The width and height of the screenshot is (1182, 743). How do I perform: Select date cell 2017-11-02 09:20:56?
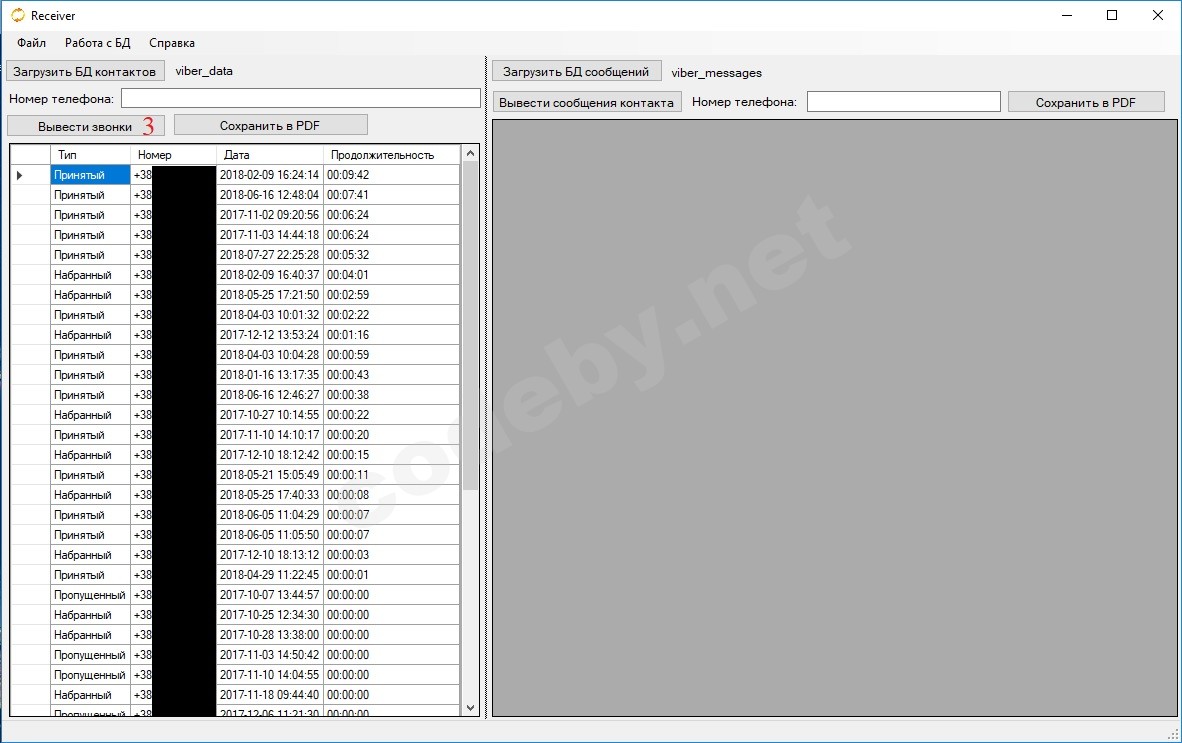point(270,215)
